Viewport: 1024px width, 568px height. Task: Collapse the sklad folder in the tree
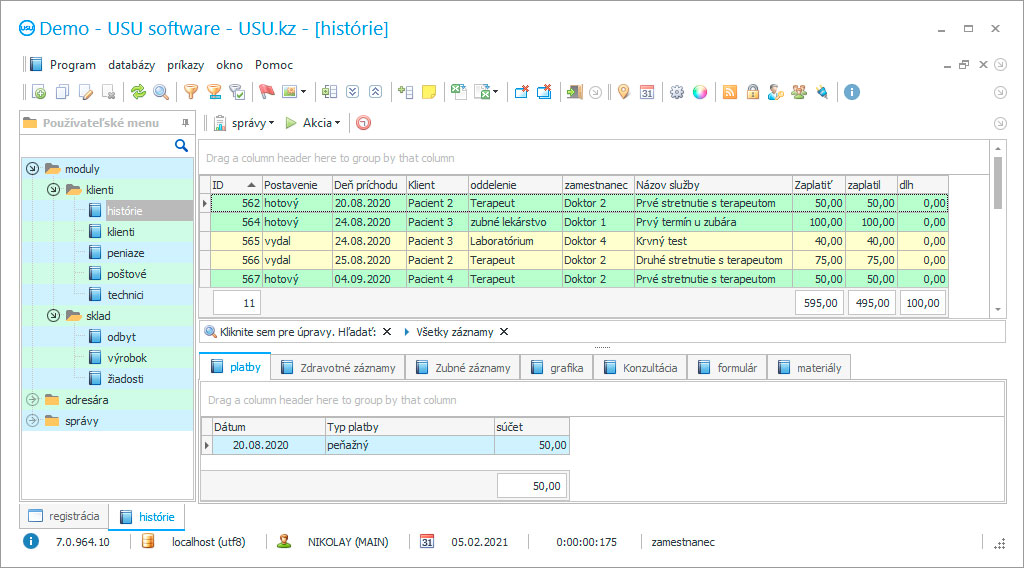[x=53, y=316]
